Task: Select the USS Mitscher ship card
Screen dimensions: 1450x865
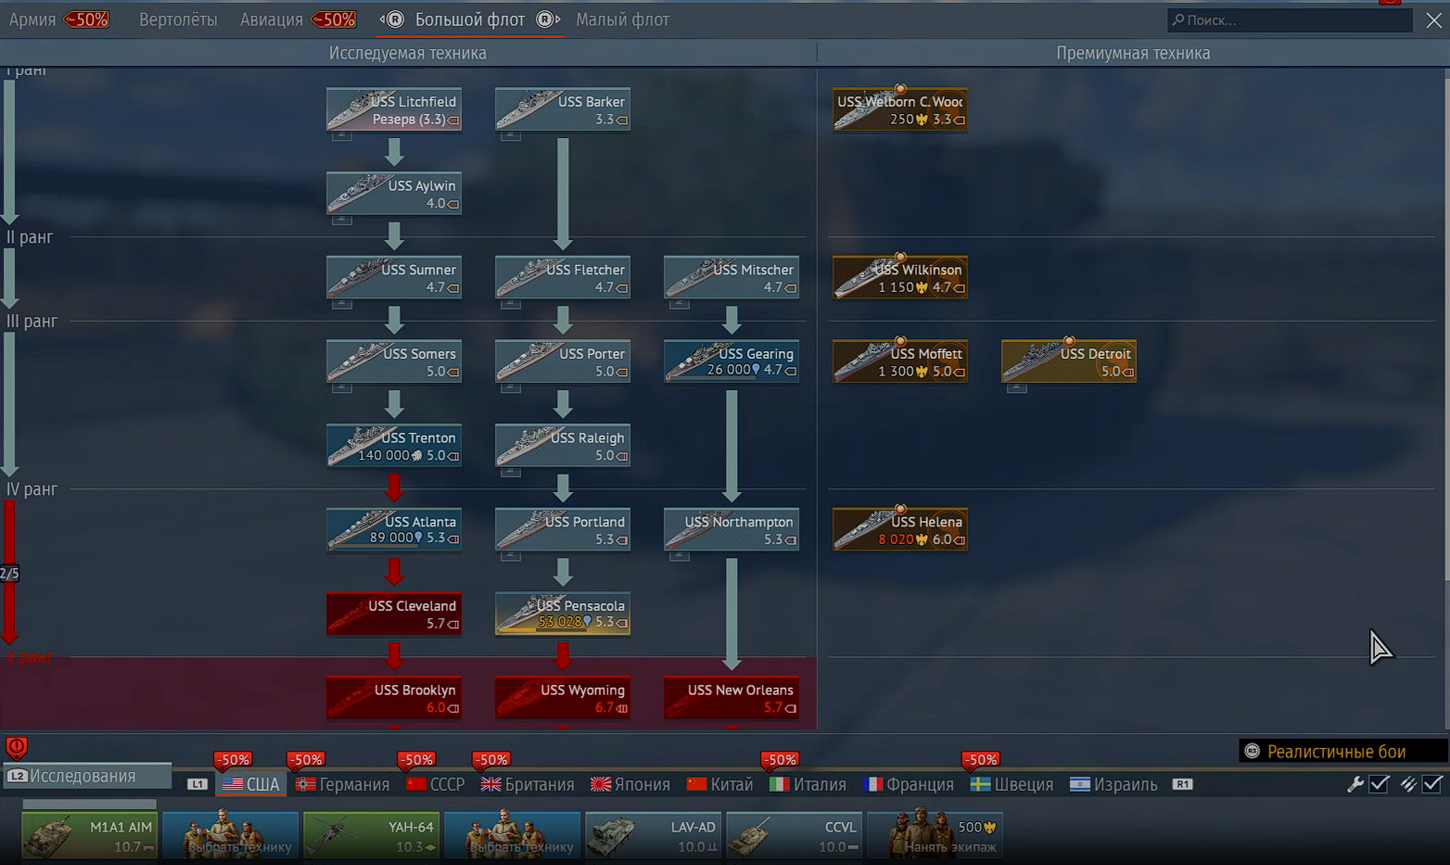Action: [731, 277]
